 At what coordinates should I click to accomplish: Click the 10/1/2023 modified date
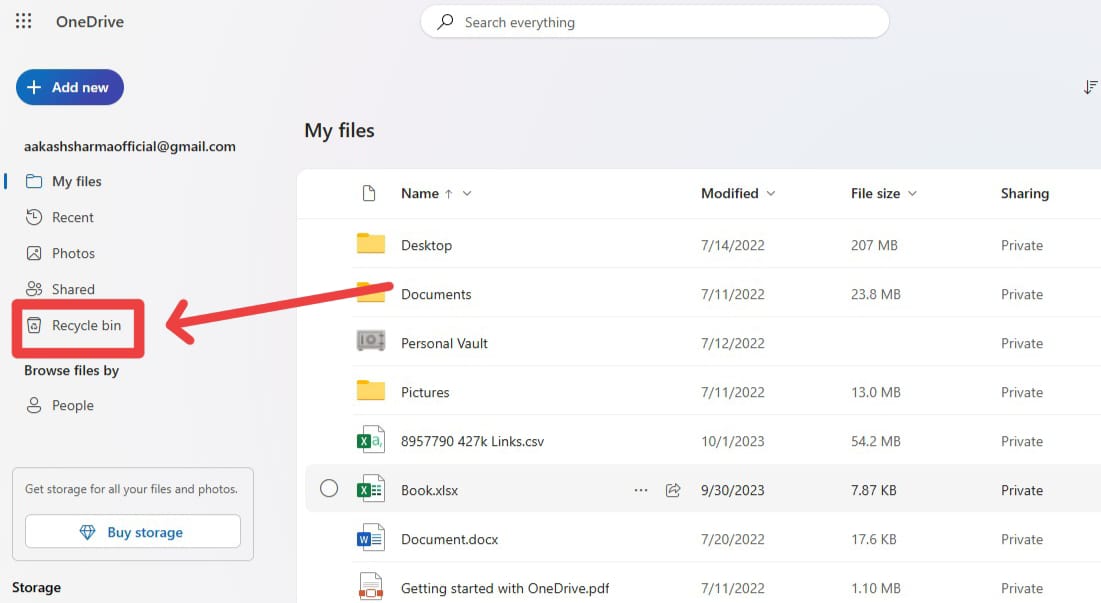coord(732,441)
